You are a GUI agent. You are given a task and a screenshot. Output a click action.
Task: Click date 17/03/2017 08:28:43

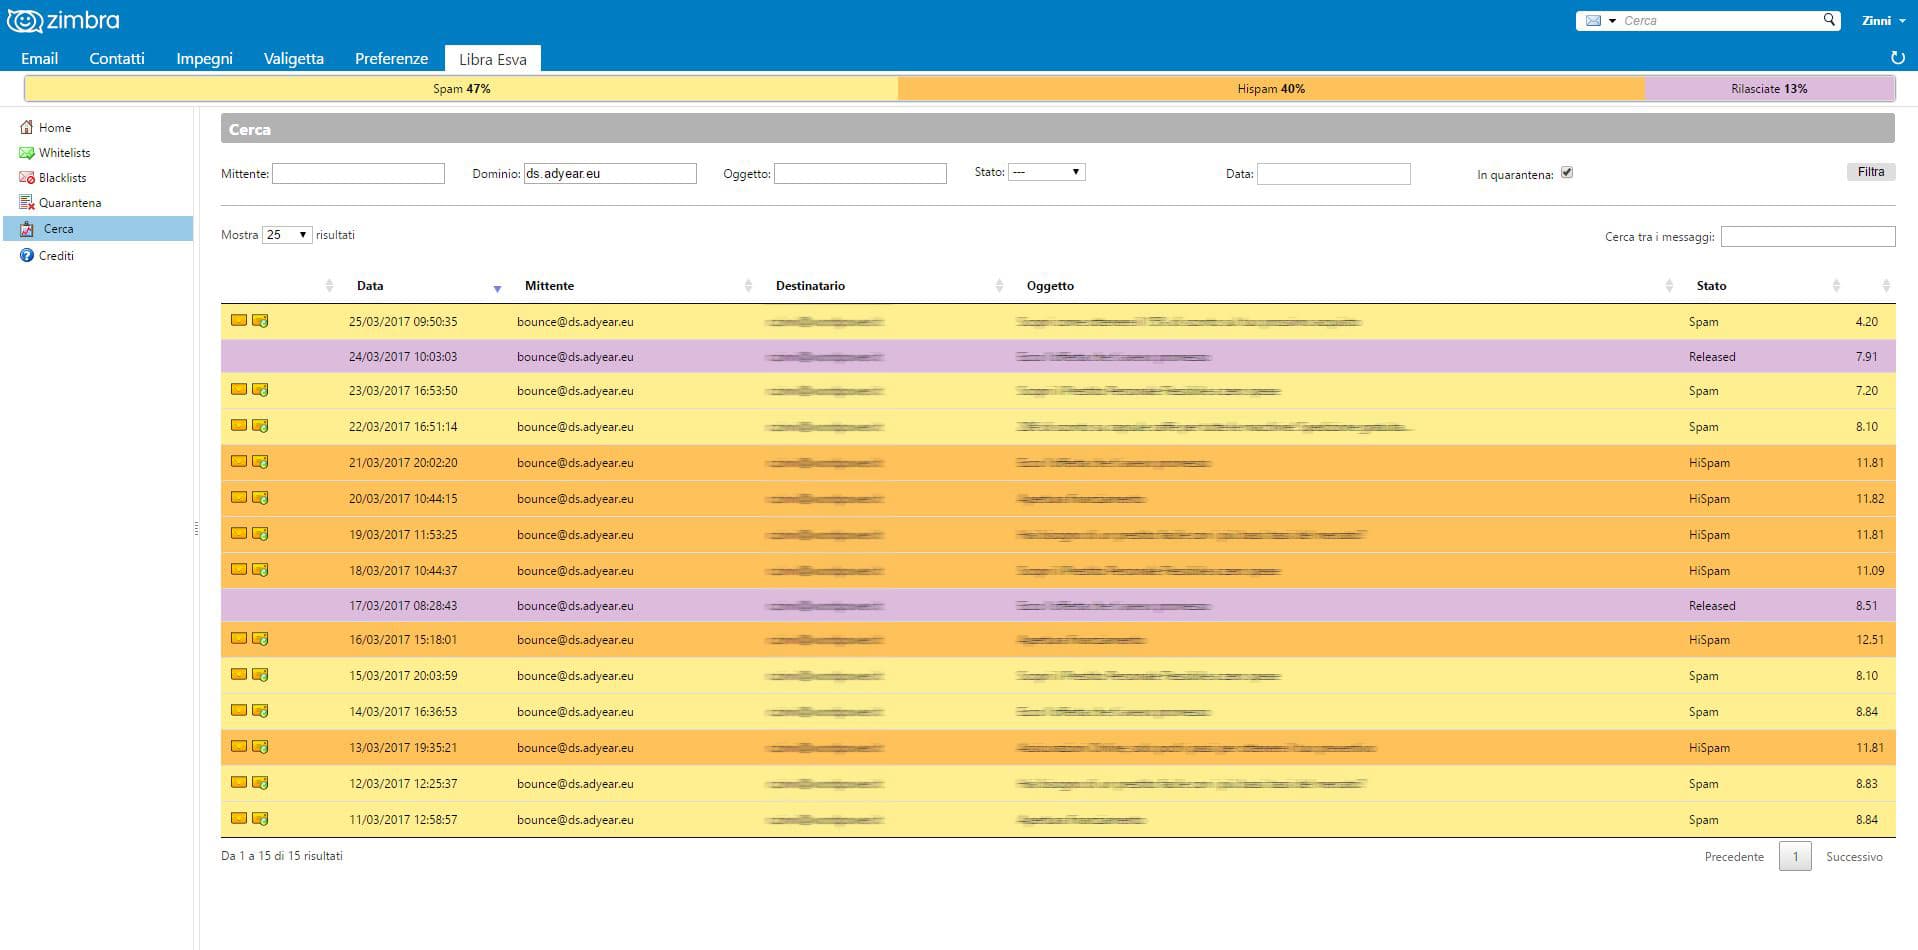403,606
